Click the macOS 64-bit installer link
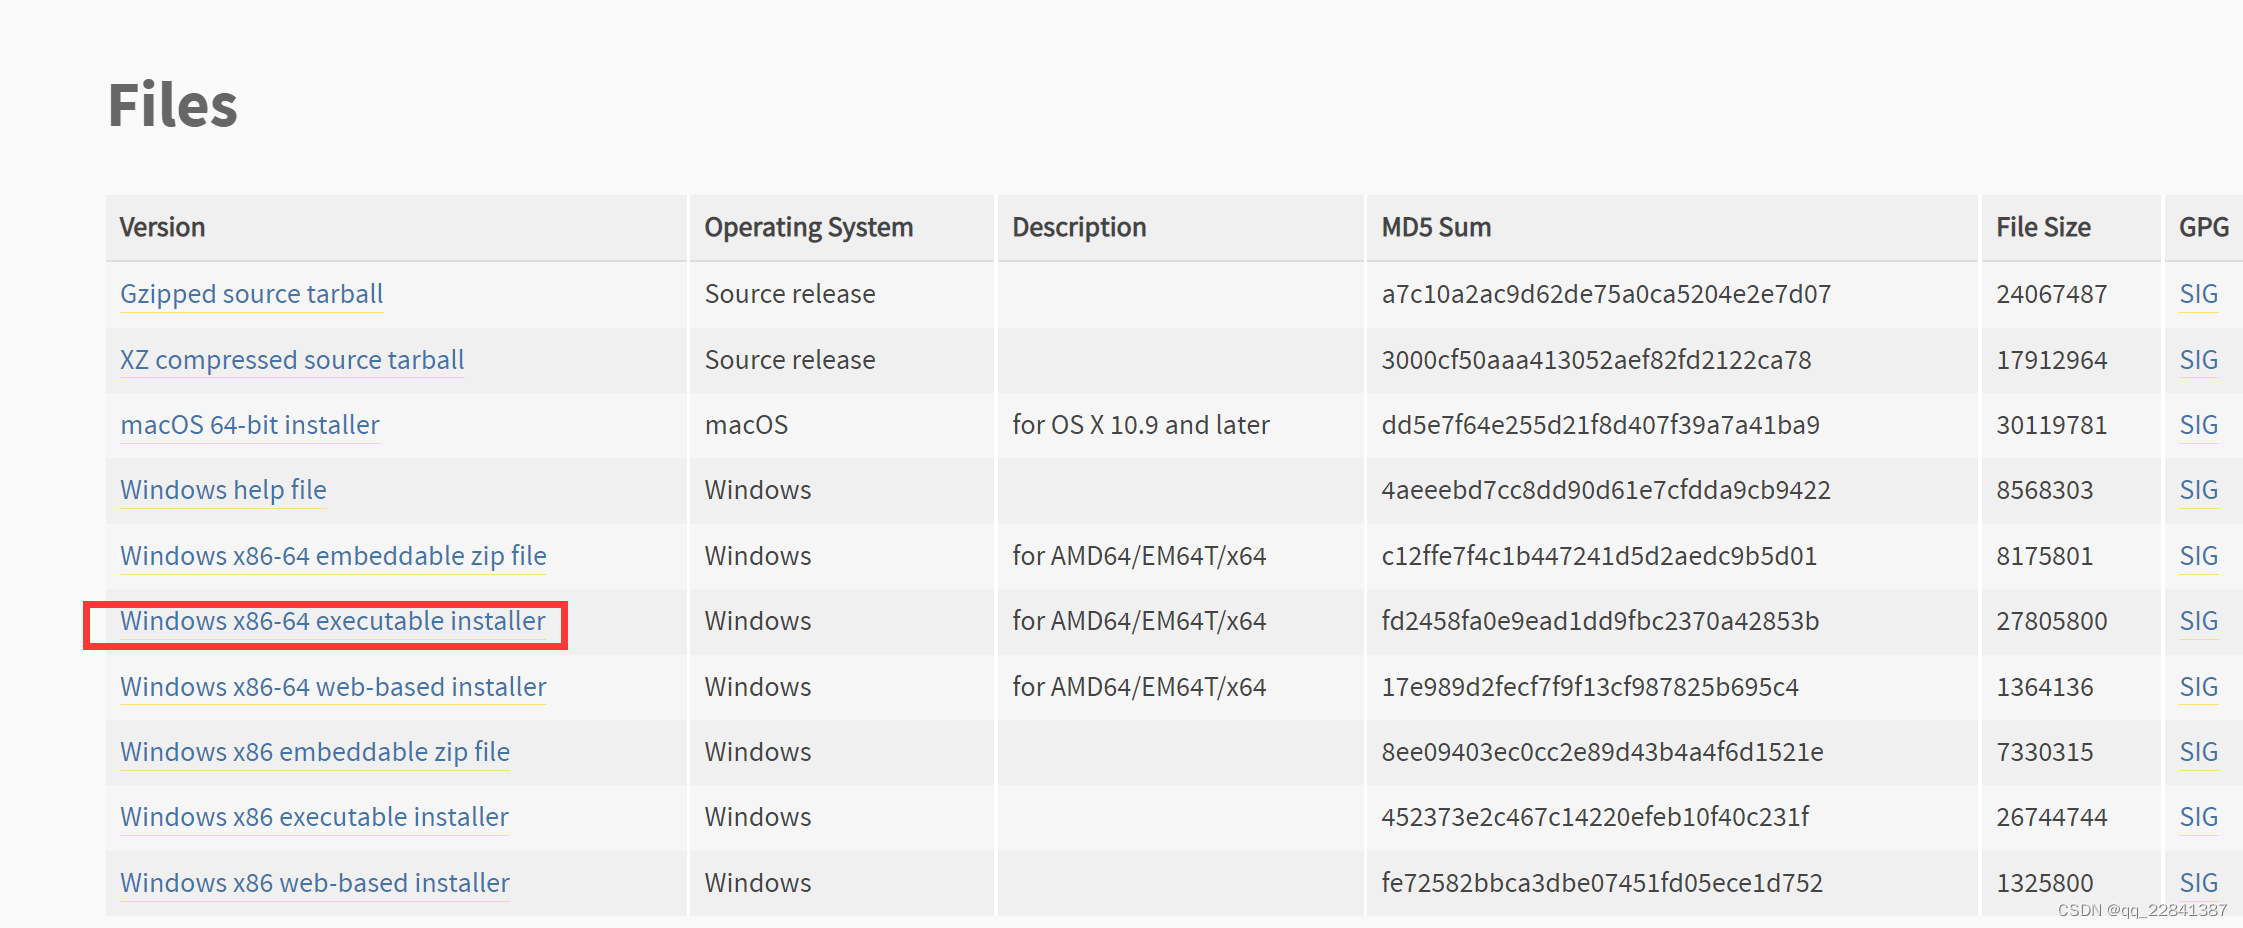Screen dimensions: 2243x928 250,425
